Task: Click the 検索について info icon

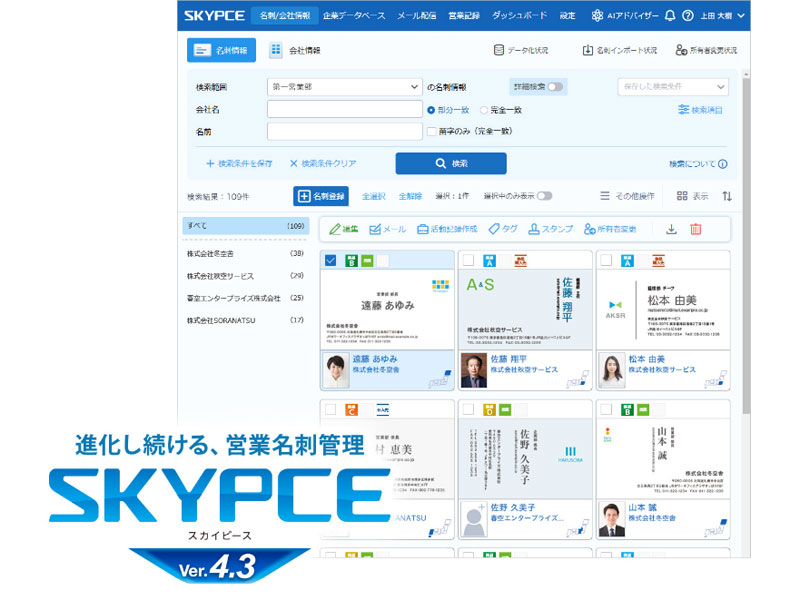Action: tap(722, 164)
